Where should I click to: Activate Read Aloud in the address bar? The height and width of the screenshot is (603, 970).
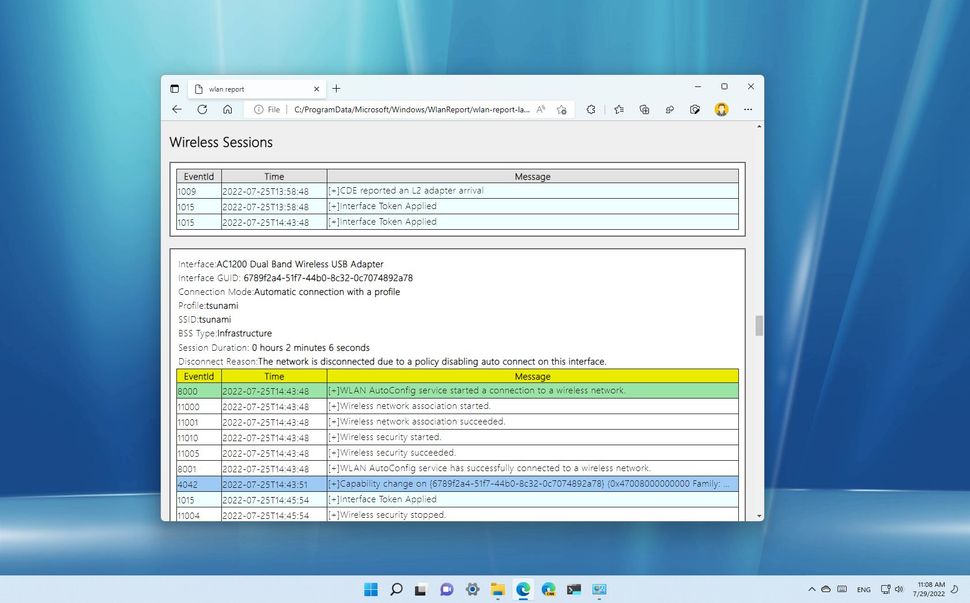pyautogui.click(x=540, y=110)
